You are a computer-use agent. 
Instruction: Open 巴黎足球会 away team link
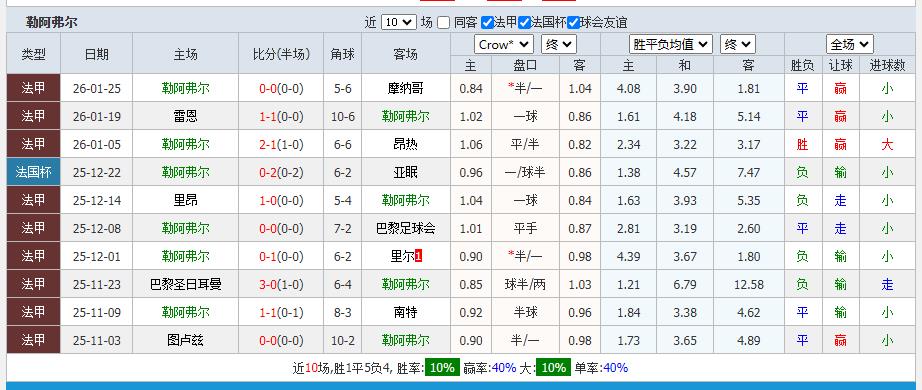[406, 228]
